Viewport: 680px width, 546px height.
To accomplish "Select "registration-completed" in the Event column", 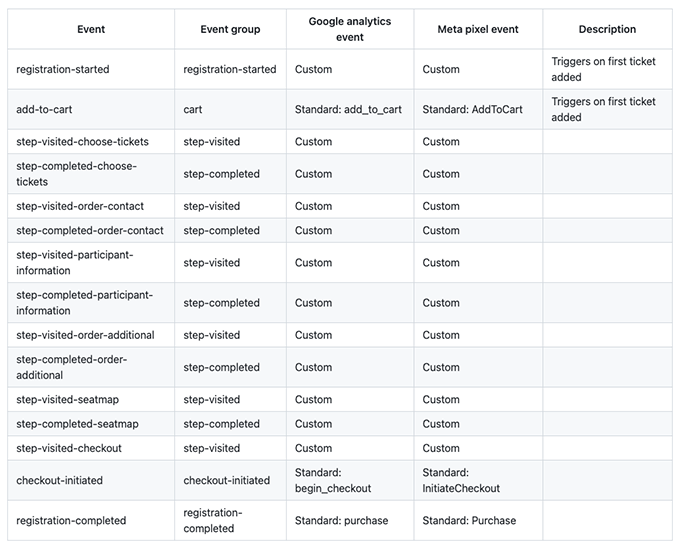I will pos(71,520).
